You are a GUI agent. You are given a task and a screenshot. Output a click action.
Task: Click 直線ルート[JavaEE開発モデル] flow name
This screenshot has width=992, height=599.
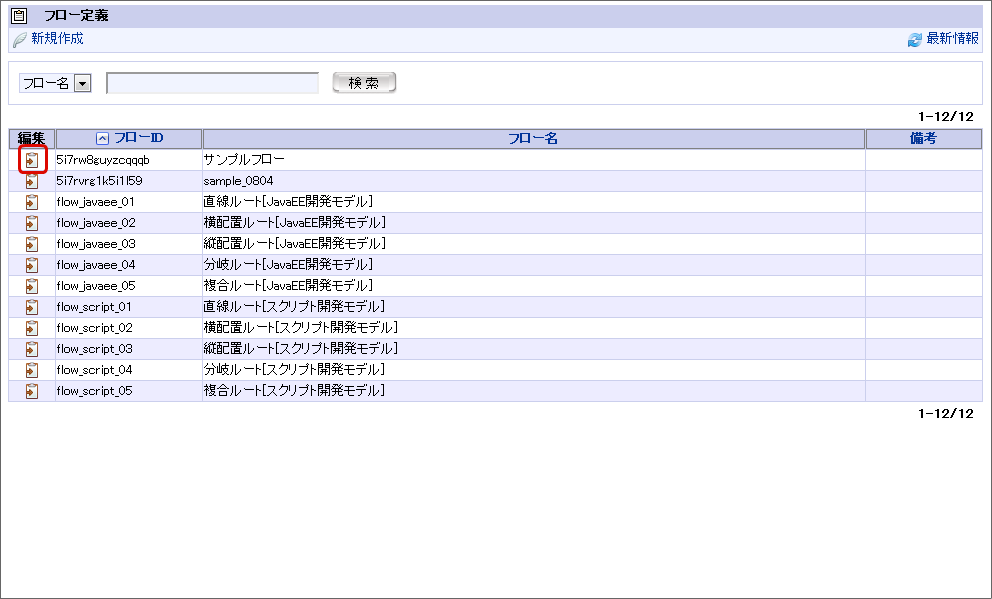pyautogui.click(x=288, y=202)
